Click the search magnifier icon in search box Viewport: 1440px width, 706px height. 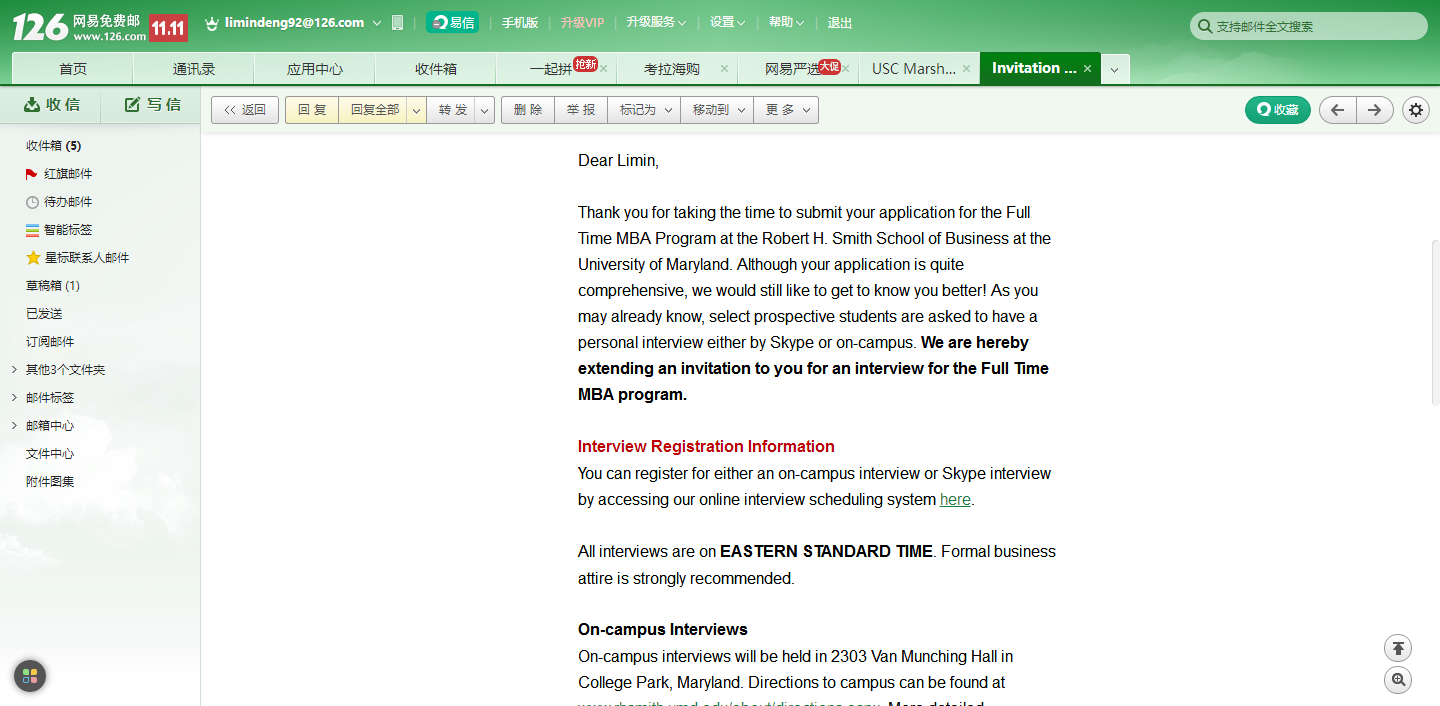(x=1204, y=26)
